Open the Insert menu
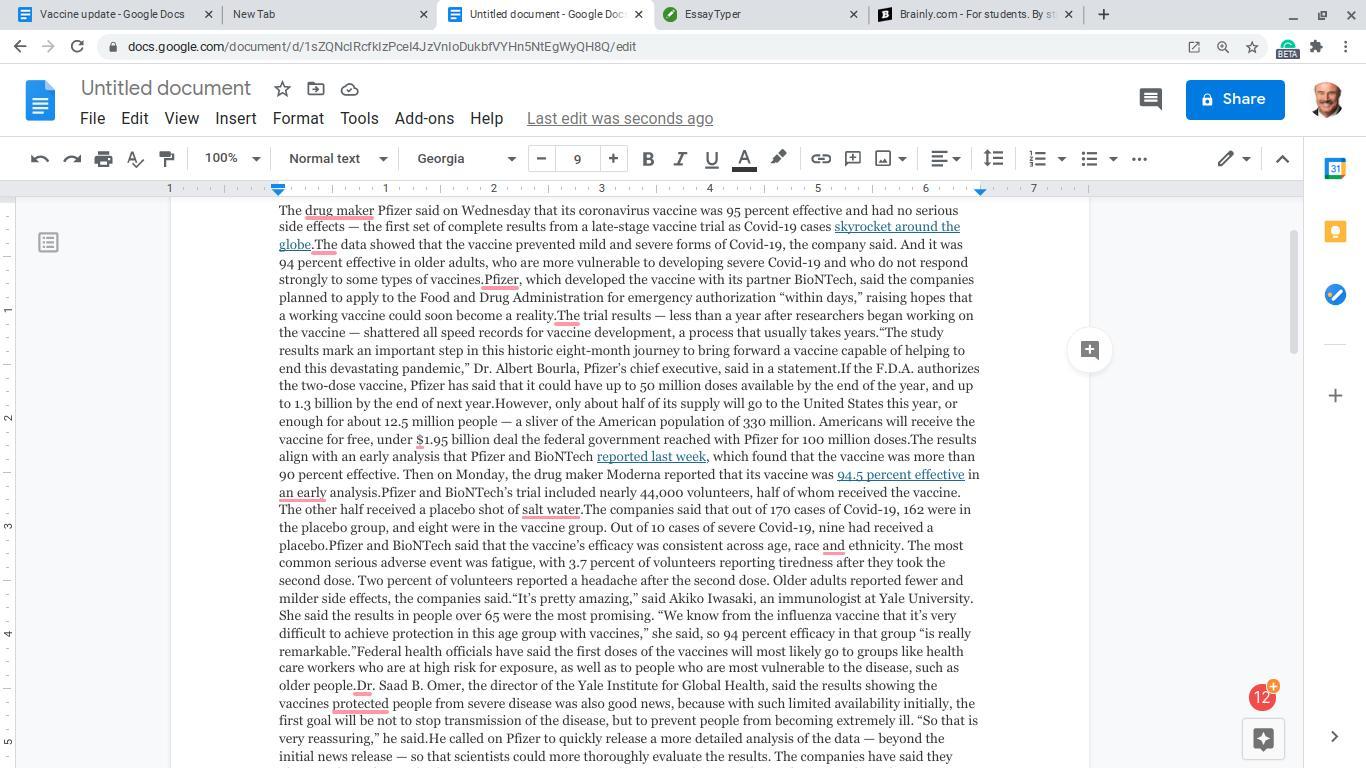The height and width of the screenshot is (768, 1366). (x=236, y=118)
